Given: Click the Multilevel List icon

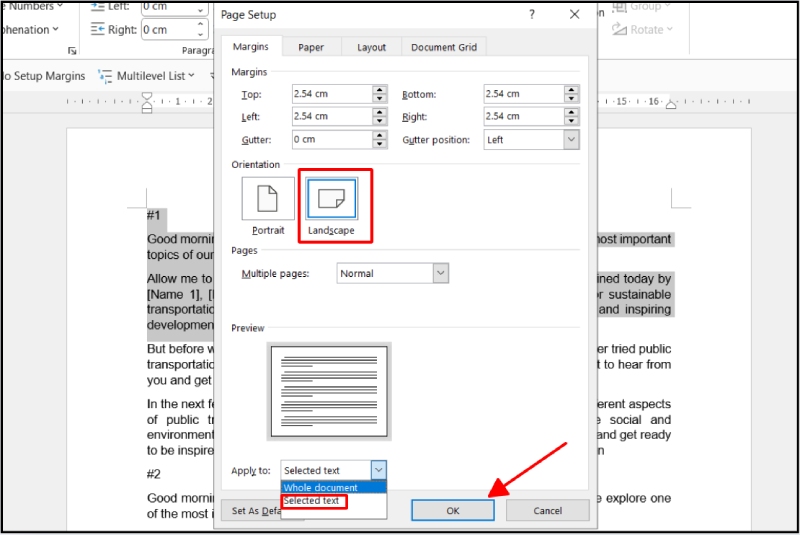Looking at the screenshot, I should click(x=105, y=76).
